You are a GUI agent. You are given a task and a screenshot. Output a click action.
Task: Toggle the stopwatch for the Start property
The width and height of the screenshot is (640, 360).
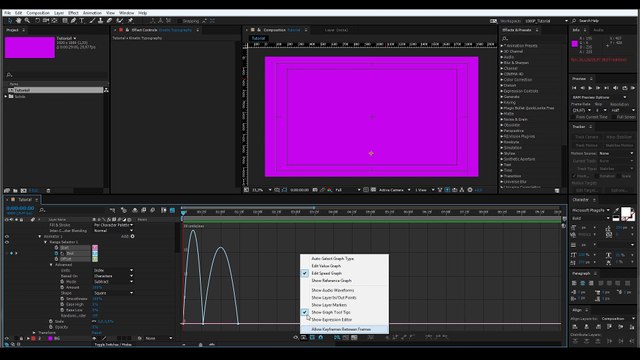coord(57,248)
